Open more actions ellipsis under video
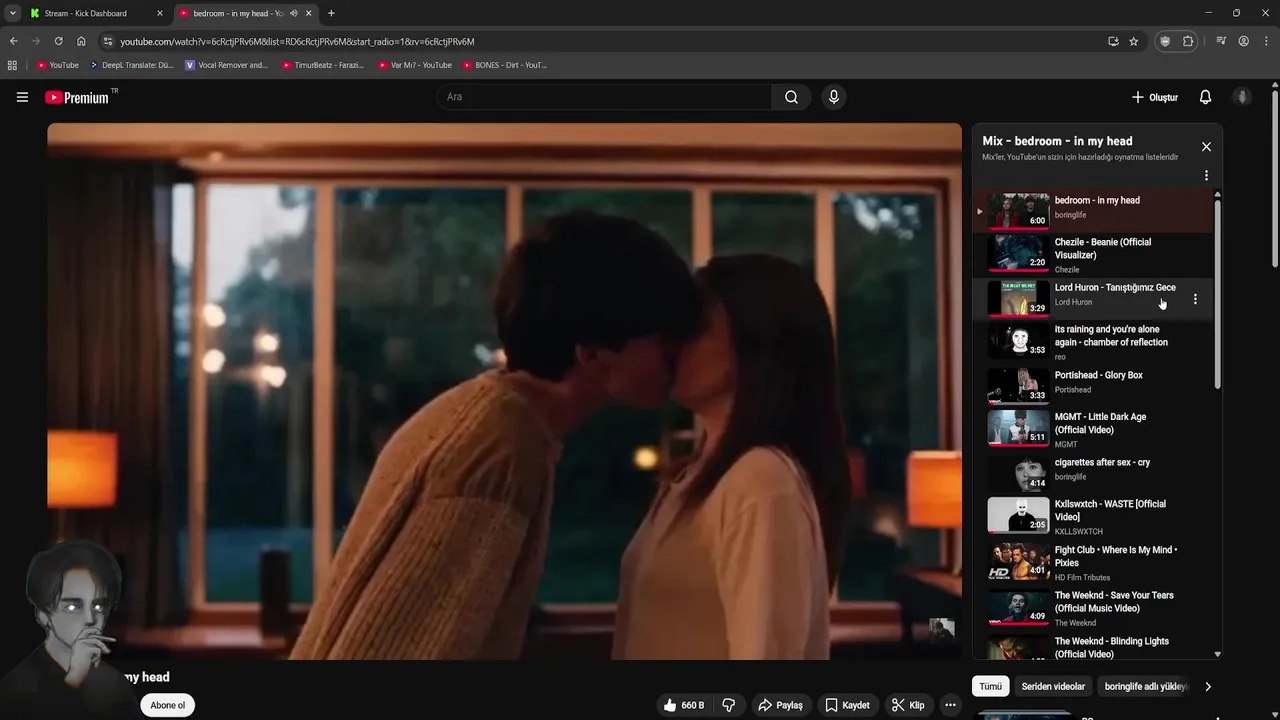1280x720 pixels. tap(950, 705)
